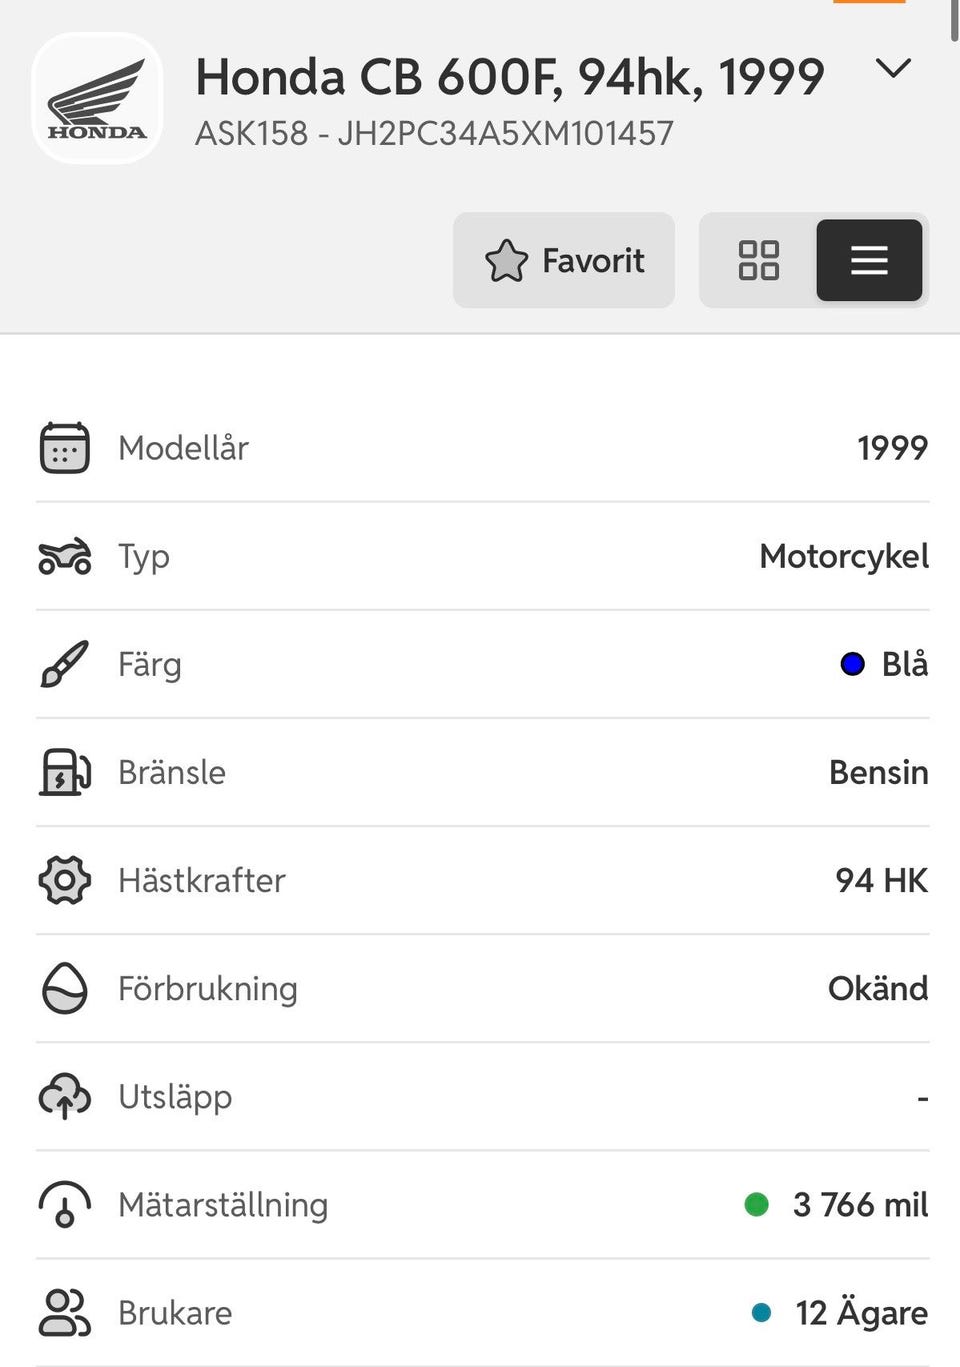The width and height of the screenshot is (960, 1367).
Task: Click the gauge icon beside Mätarställning
Action: coord(65,1204)
